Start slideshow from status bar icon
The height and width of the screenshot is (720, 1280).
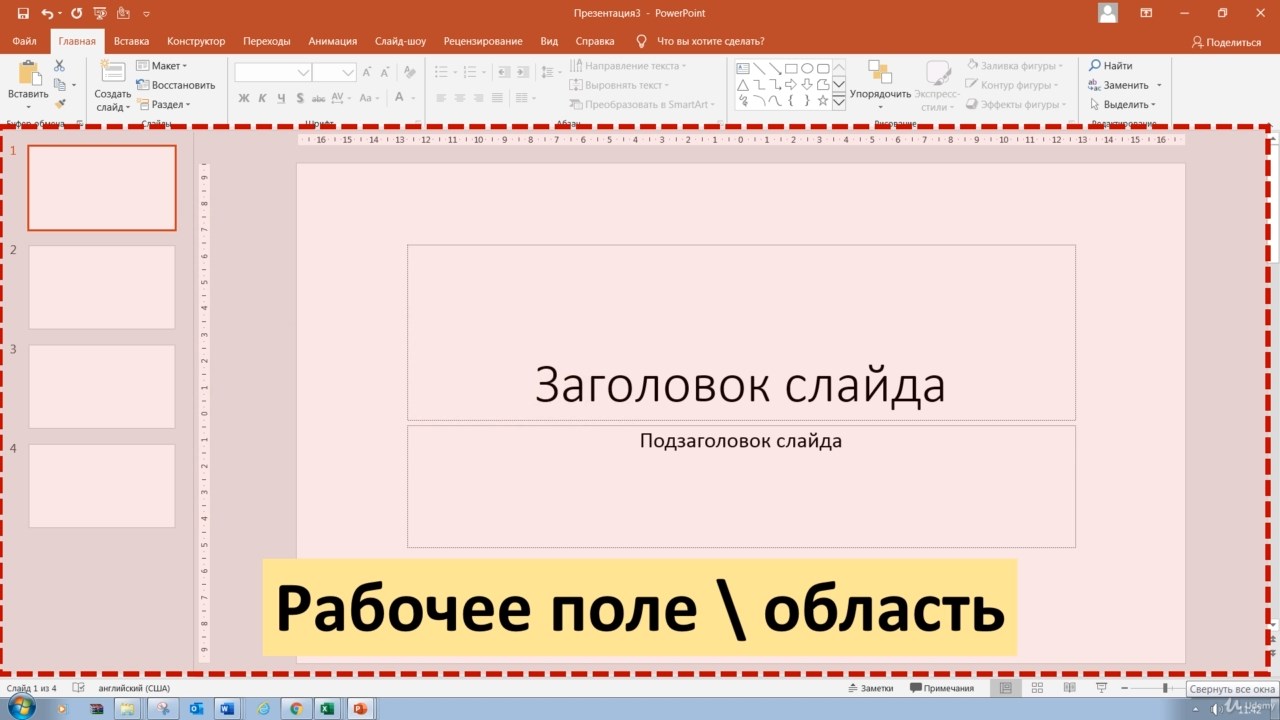coord(1101,688)
